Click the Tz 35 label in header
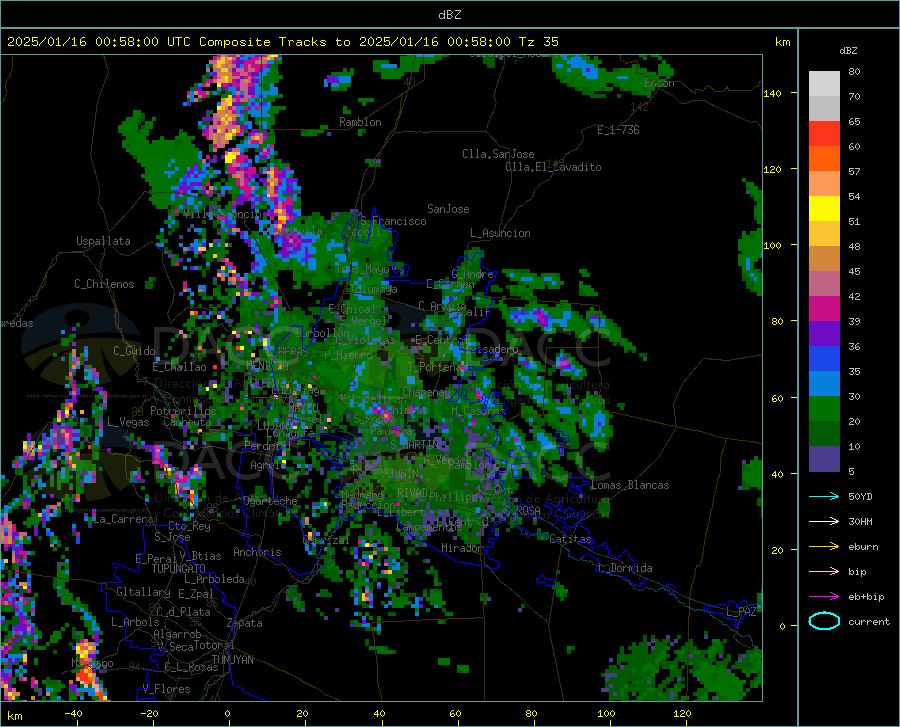The height and width of the screenshot is (727, 900). click(538, 42)
